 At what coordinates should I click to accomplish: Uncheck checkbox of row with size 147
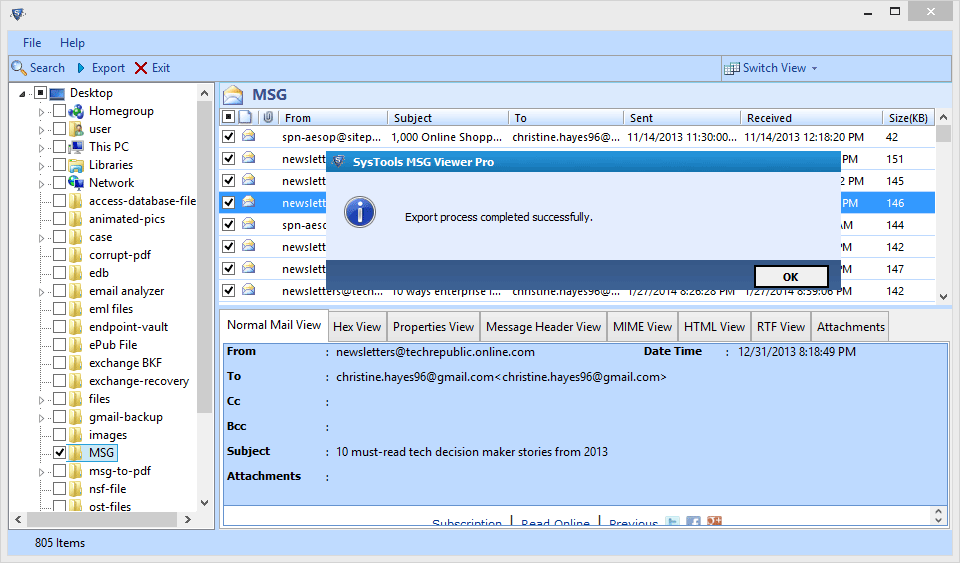click(x=228, y=269)
